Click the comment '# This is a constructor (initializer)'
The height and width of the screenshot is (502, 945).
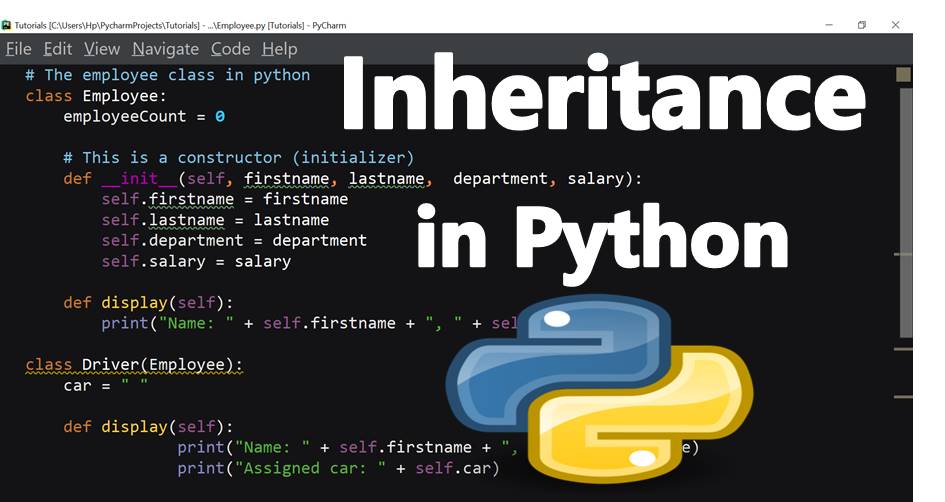239,158
